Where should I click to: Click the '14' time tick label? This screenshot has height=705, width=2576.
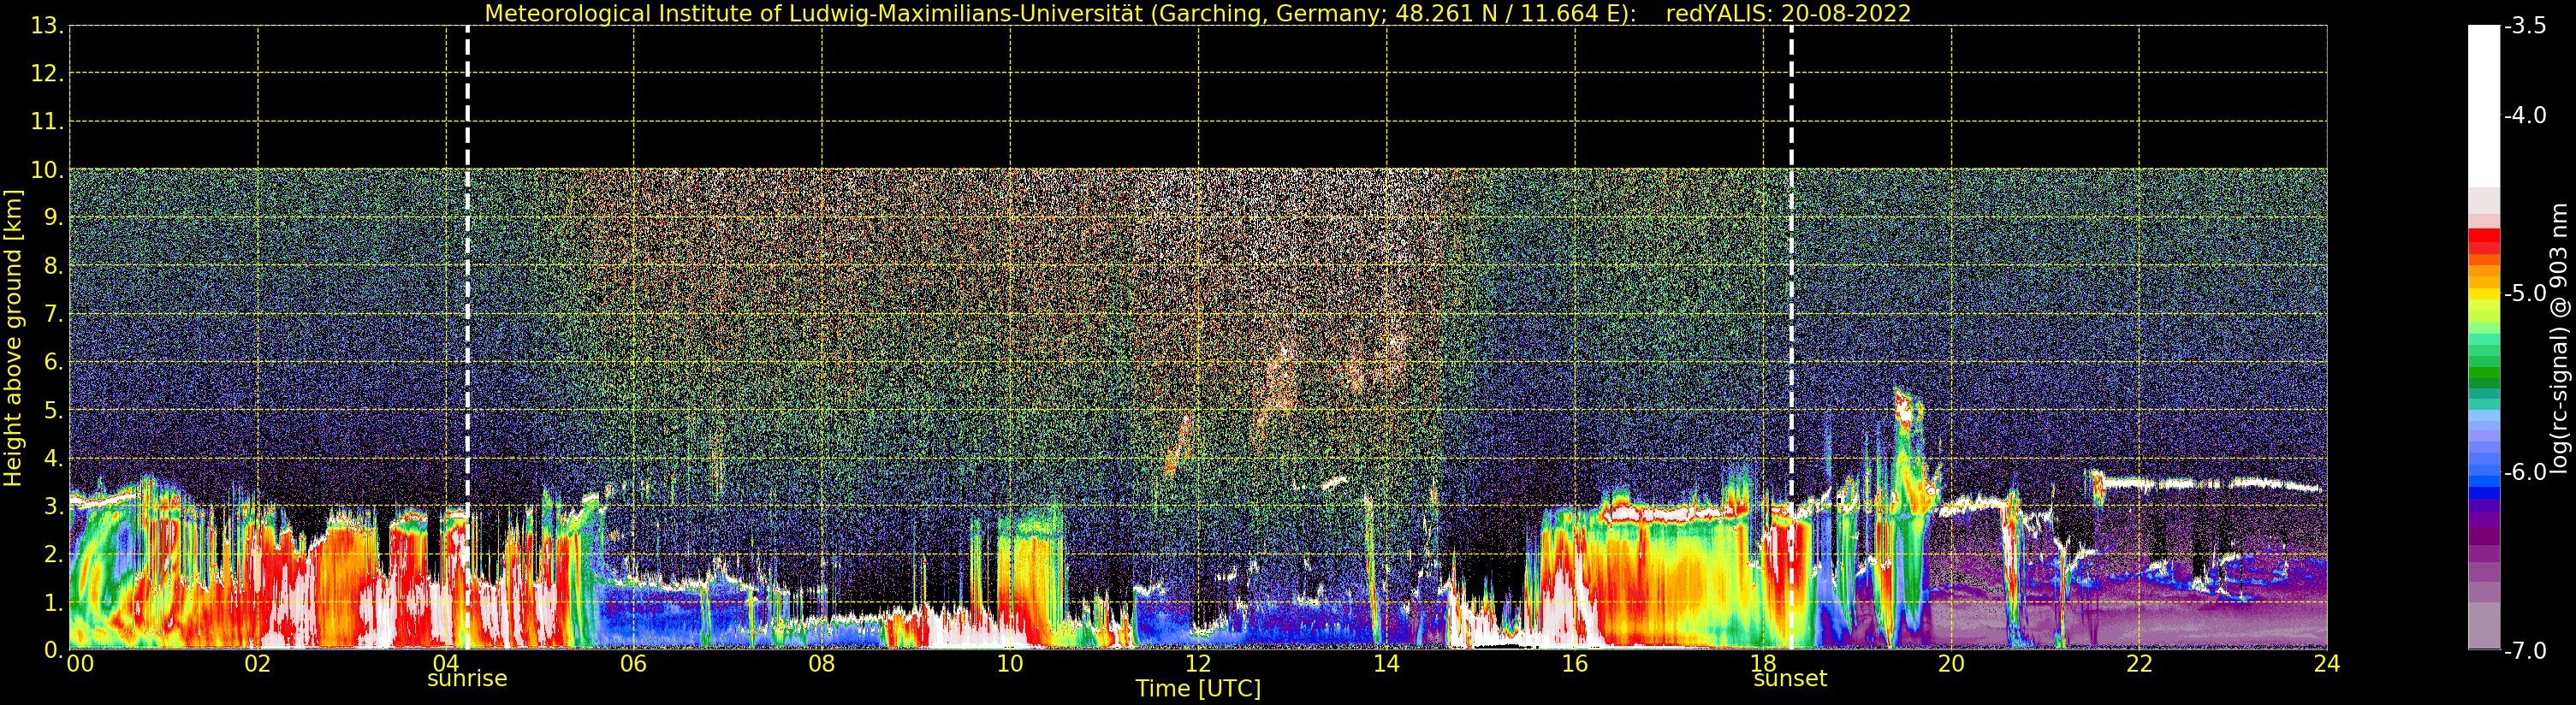1386,664
